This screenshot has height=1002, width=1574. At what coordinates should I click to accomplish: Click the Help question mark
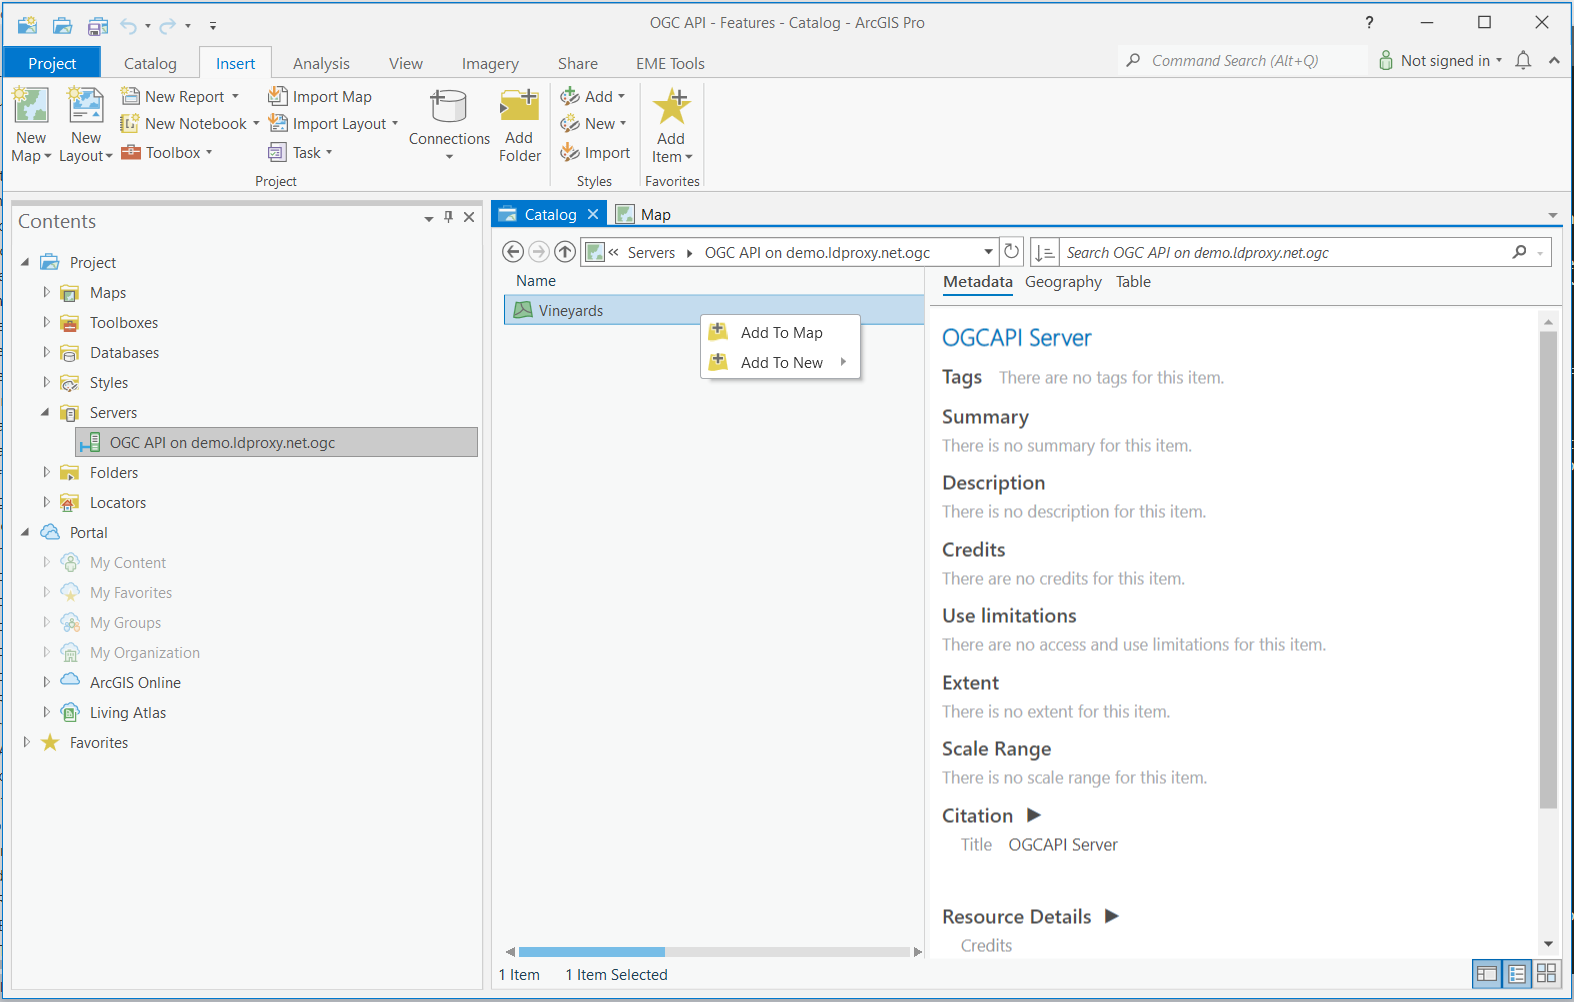click(x=1369, y=22)
